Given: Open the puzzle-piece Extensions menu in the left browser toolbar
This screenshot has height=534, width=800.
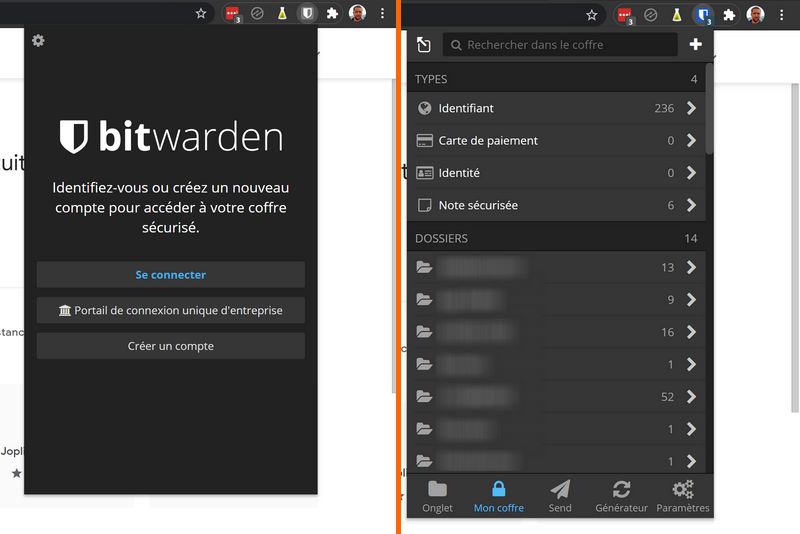Looking at the screenshot, I should 332,14.
